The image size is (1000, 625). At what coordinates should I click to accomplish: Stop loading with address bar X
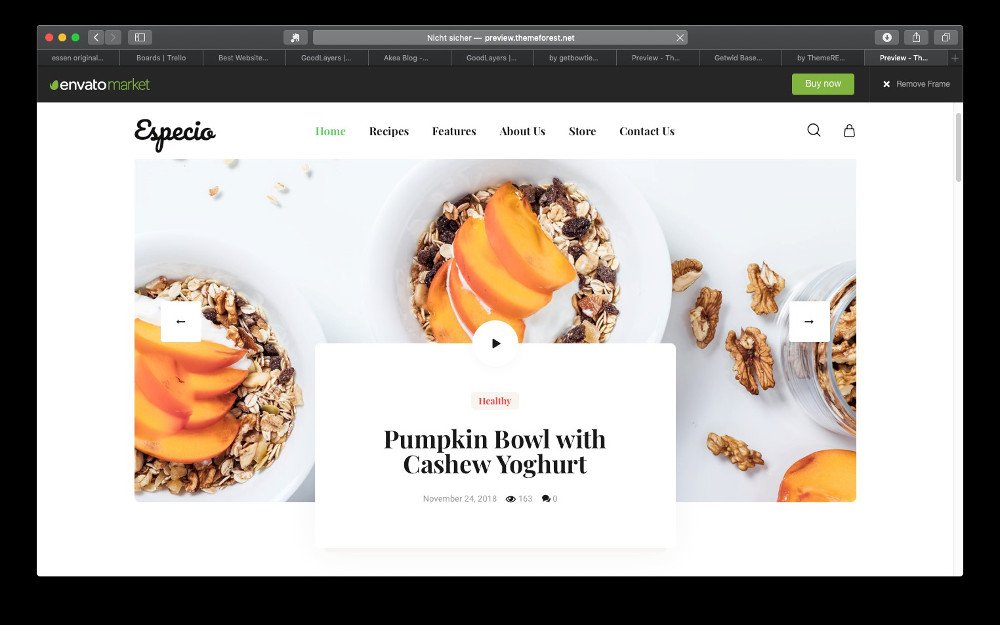coord(680,38)
